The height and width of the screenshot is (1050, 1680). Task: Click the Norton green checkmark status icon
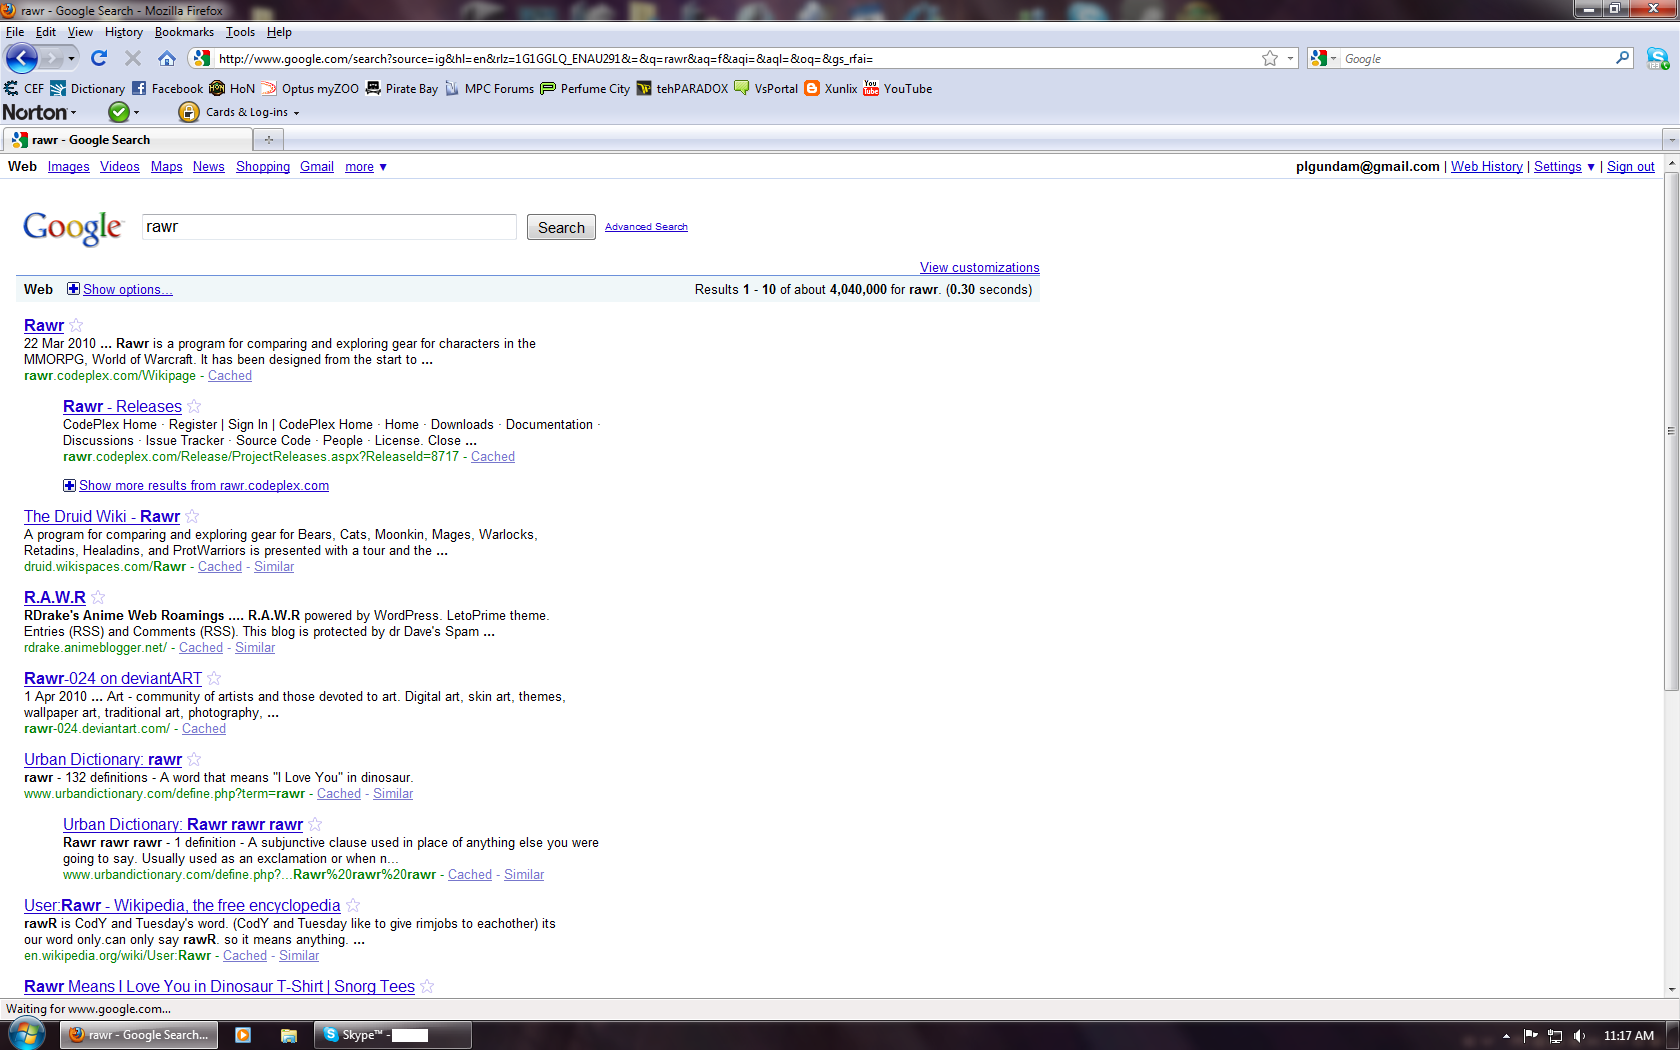(119, 112)
